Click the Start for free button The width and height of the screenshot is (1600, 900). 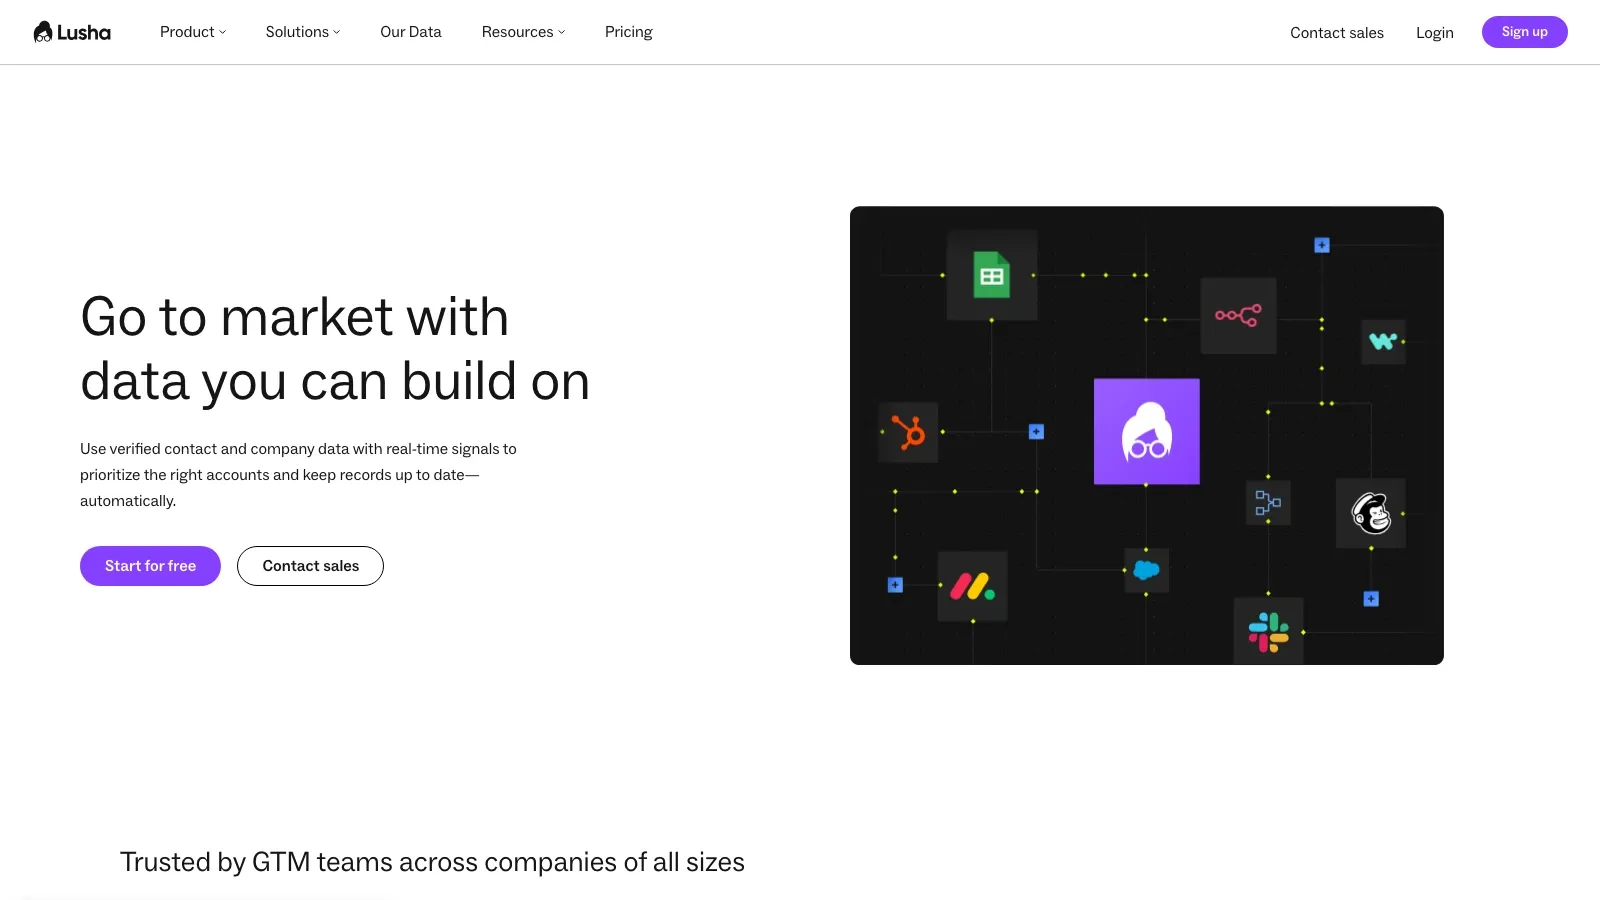[x=150, y=566]
